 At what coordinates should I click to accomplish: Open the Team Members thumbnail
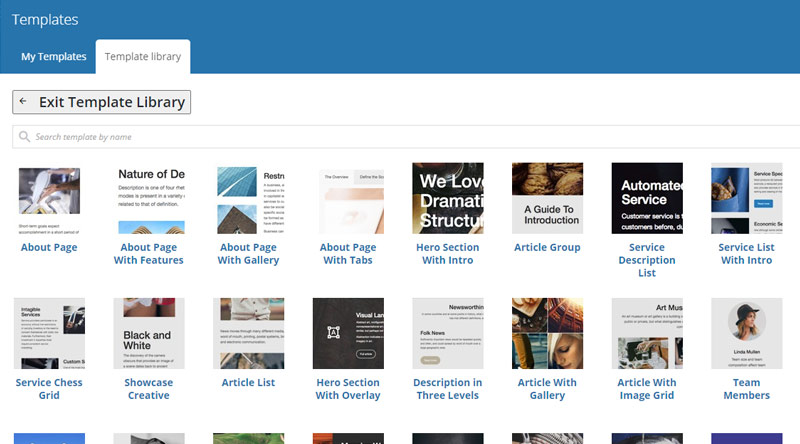point(747,334)
